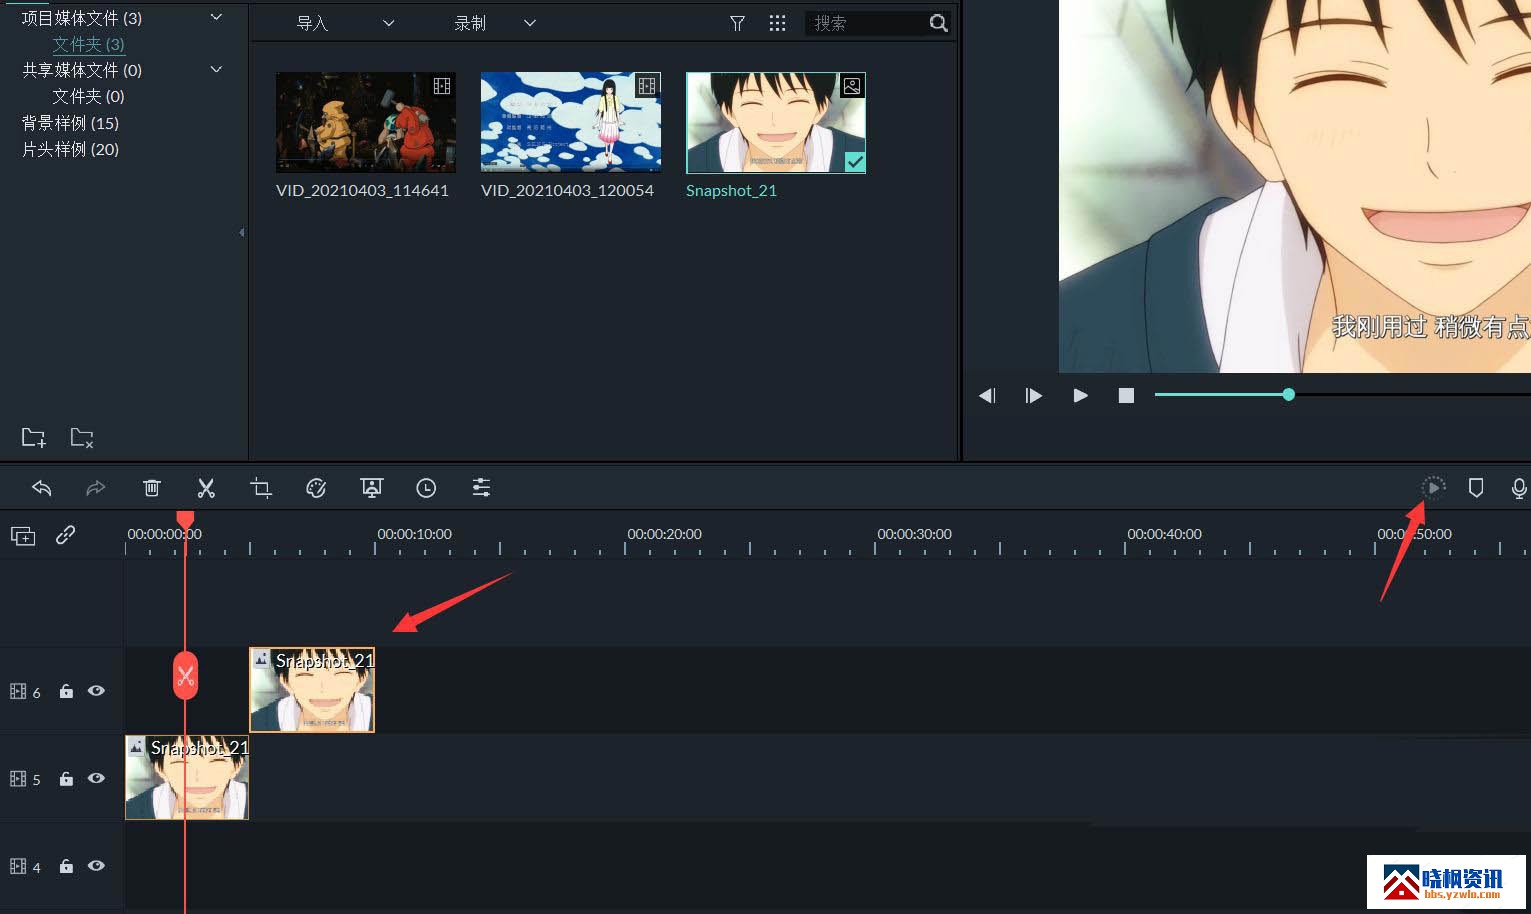Expand the 录制 dropdown arrow
The image size is (1531, 914).
(530, 23)
